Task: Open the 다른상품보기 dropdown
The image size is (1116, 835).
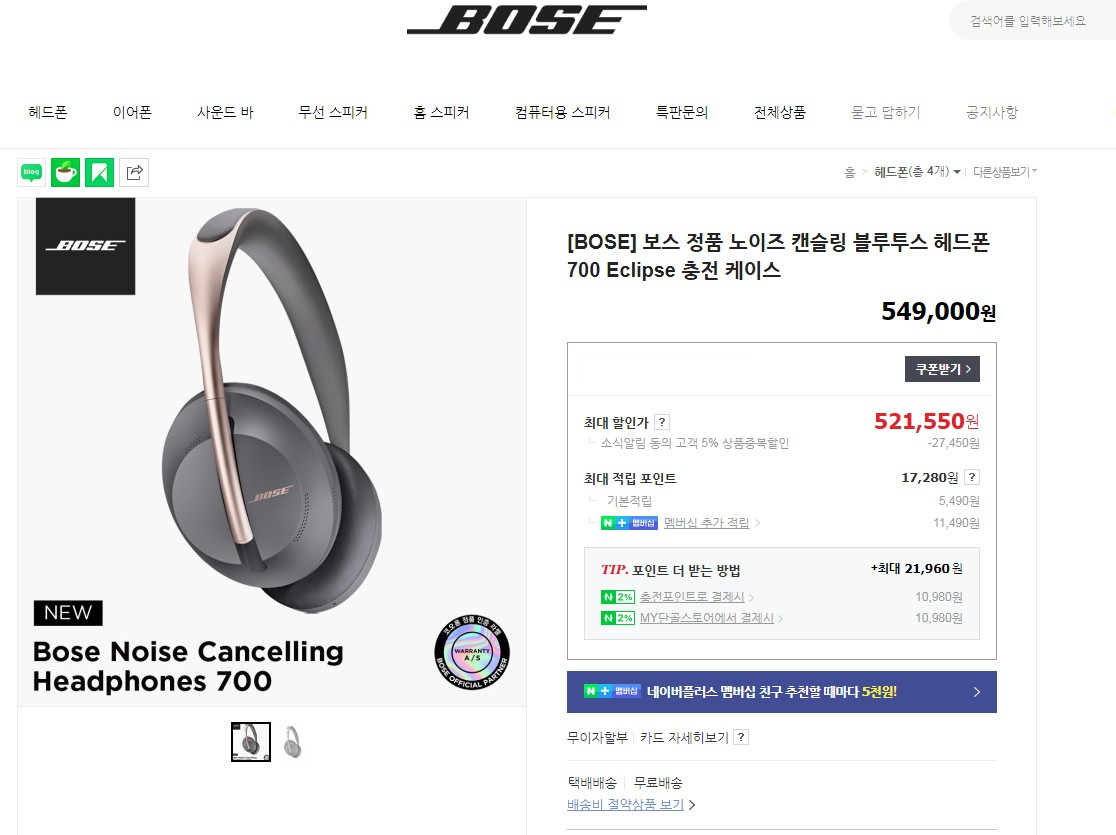Action: coord(1005,172)
